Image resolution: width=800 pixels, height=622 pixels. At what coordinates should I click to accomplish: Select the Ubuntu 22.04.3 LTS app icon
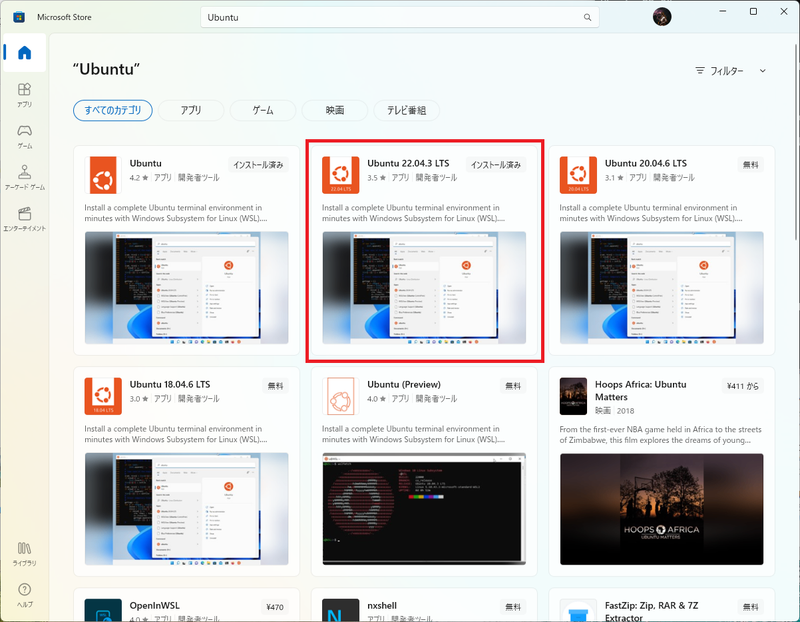341,174
